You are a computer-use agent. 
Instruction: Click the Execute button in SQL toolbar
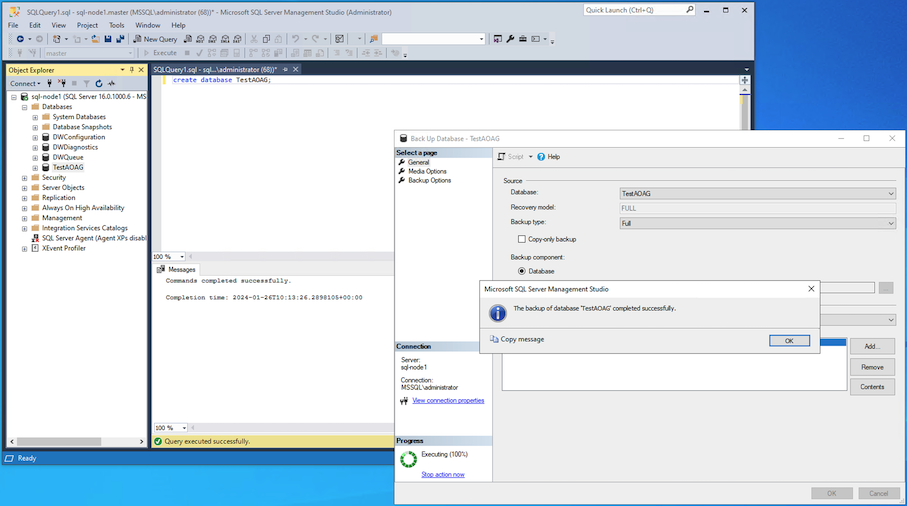click(x=160, y=53)
